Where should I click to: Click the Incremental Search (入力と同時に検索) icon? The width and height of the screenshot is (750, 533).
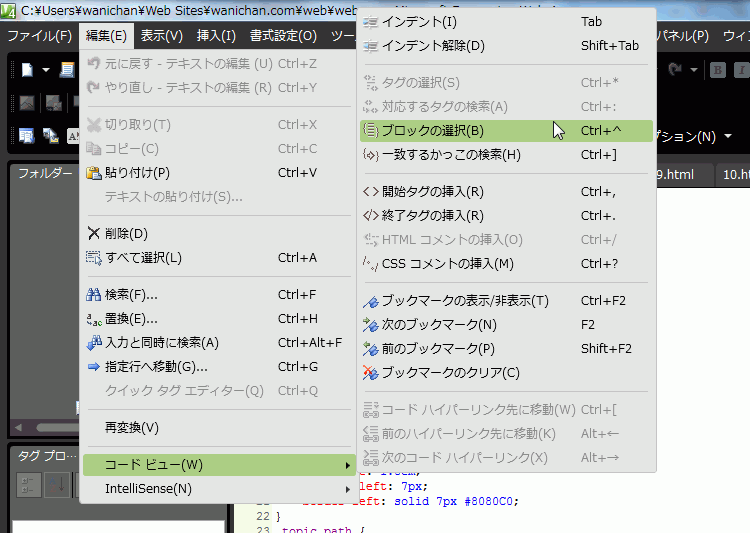(x=94, y=343)
